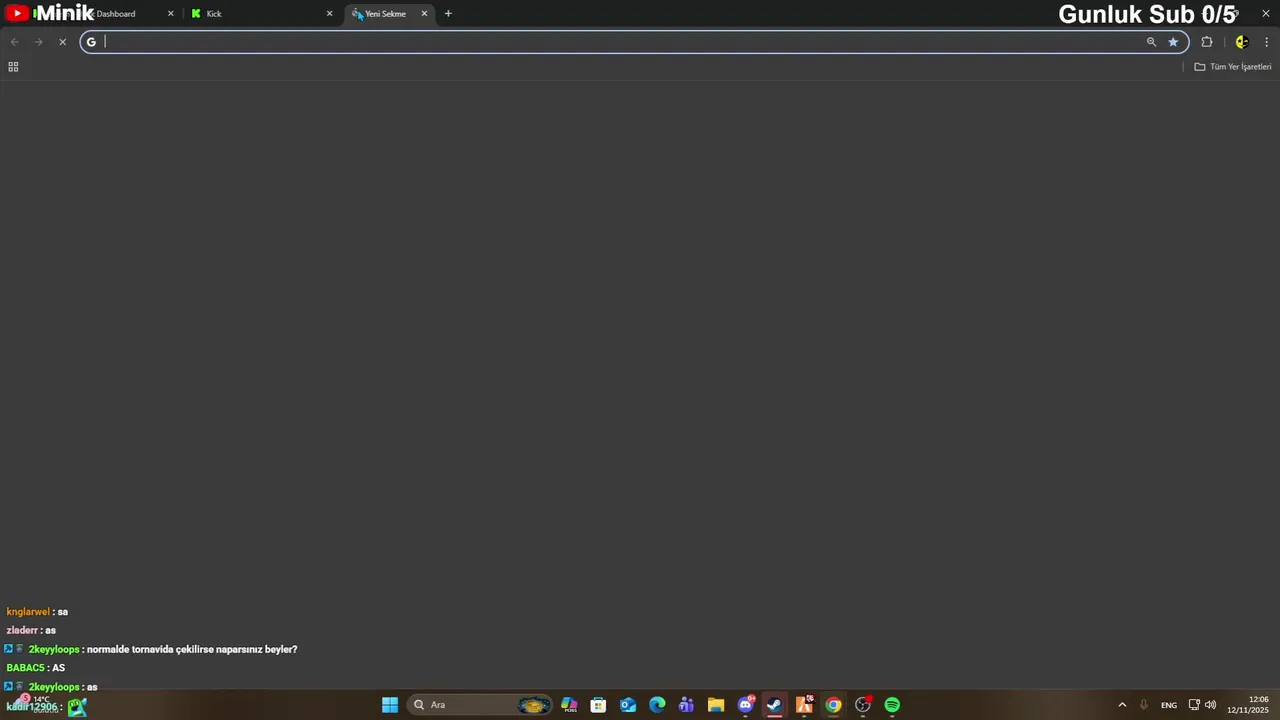Open Spotify from the taskbar
This screenshot has width=1280, height=720.
[892, 705]
